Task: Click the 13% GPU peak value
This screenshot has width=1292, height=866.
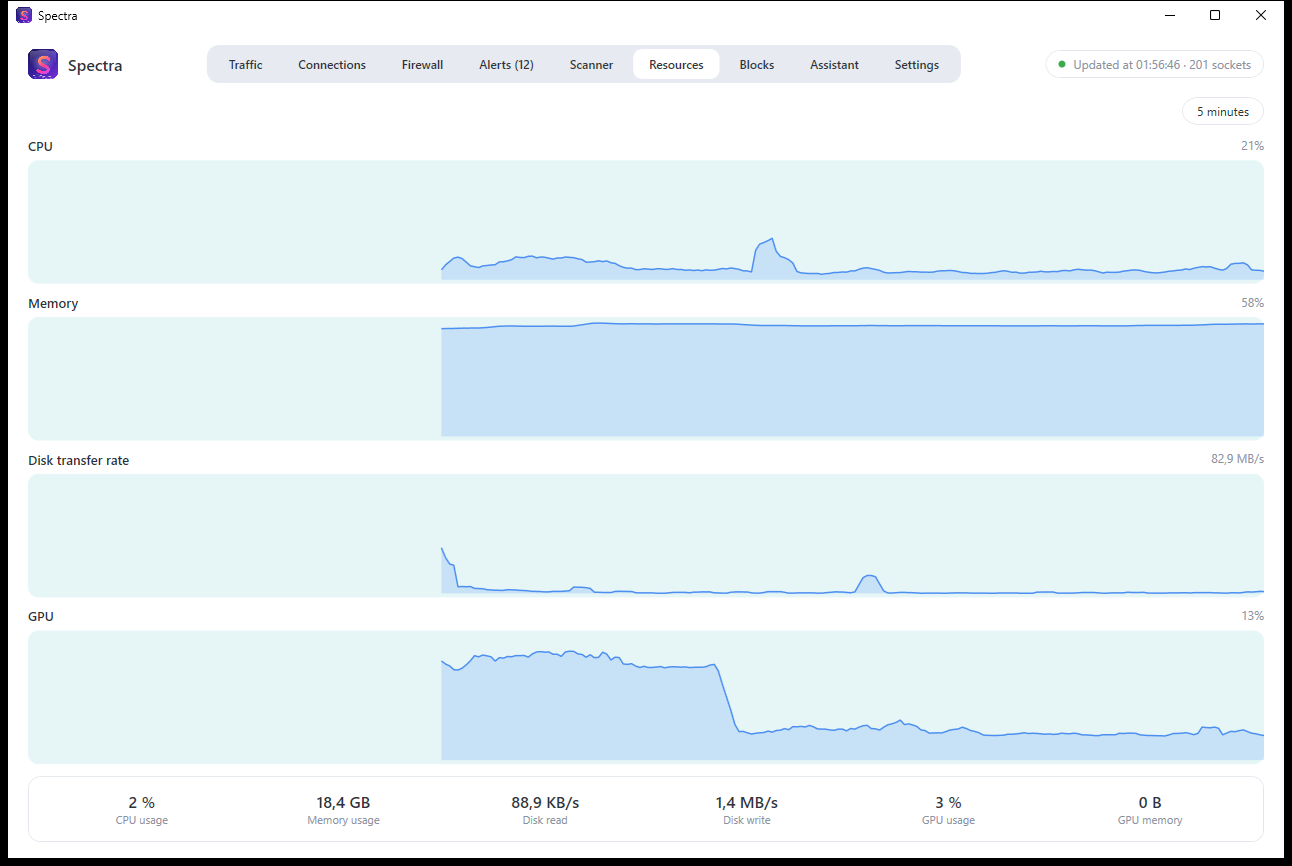Action: pyautogui.click(x=1252, y=616)
